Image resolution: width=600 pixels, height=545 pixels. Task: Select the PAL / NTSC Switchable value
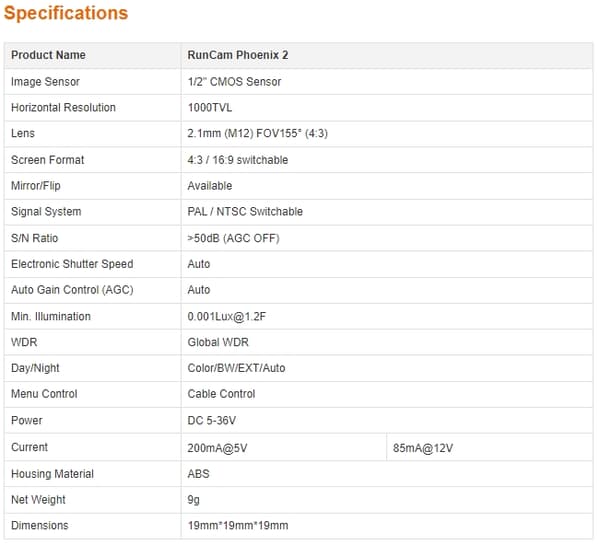[245, 212]
